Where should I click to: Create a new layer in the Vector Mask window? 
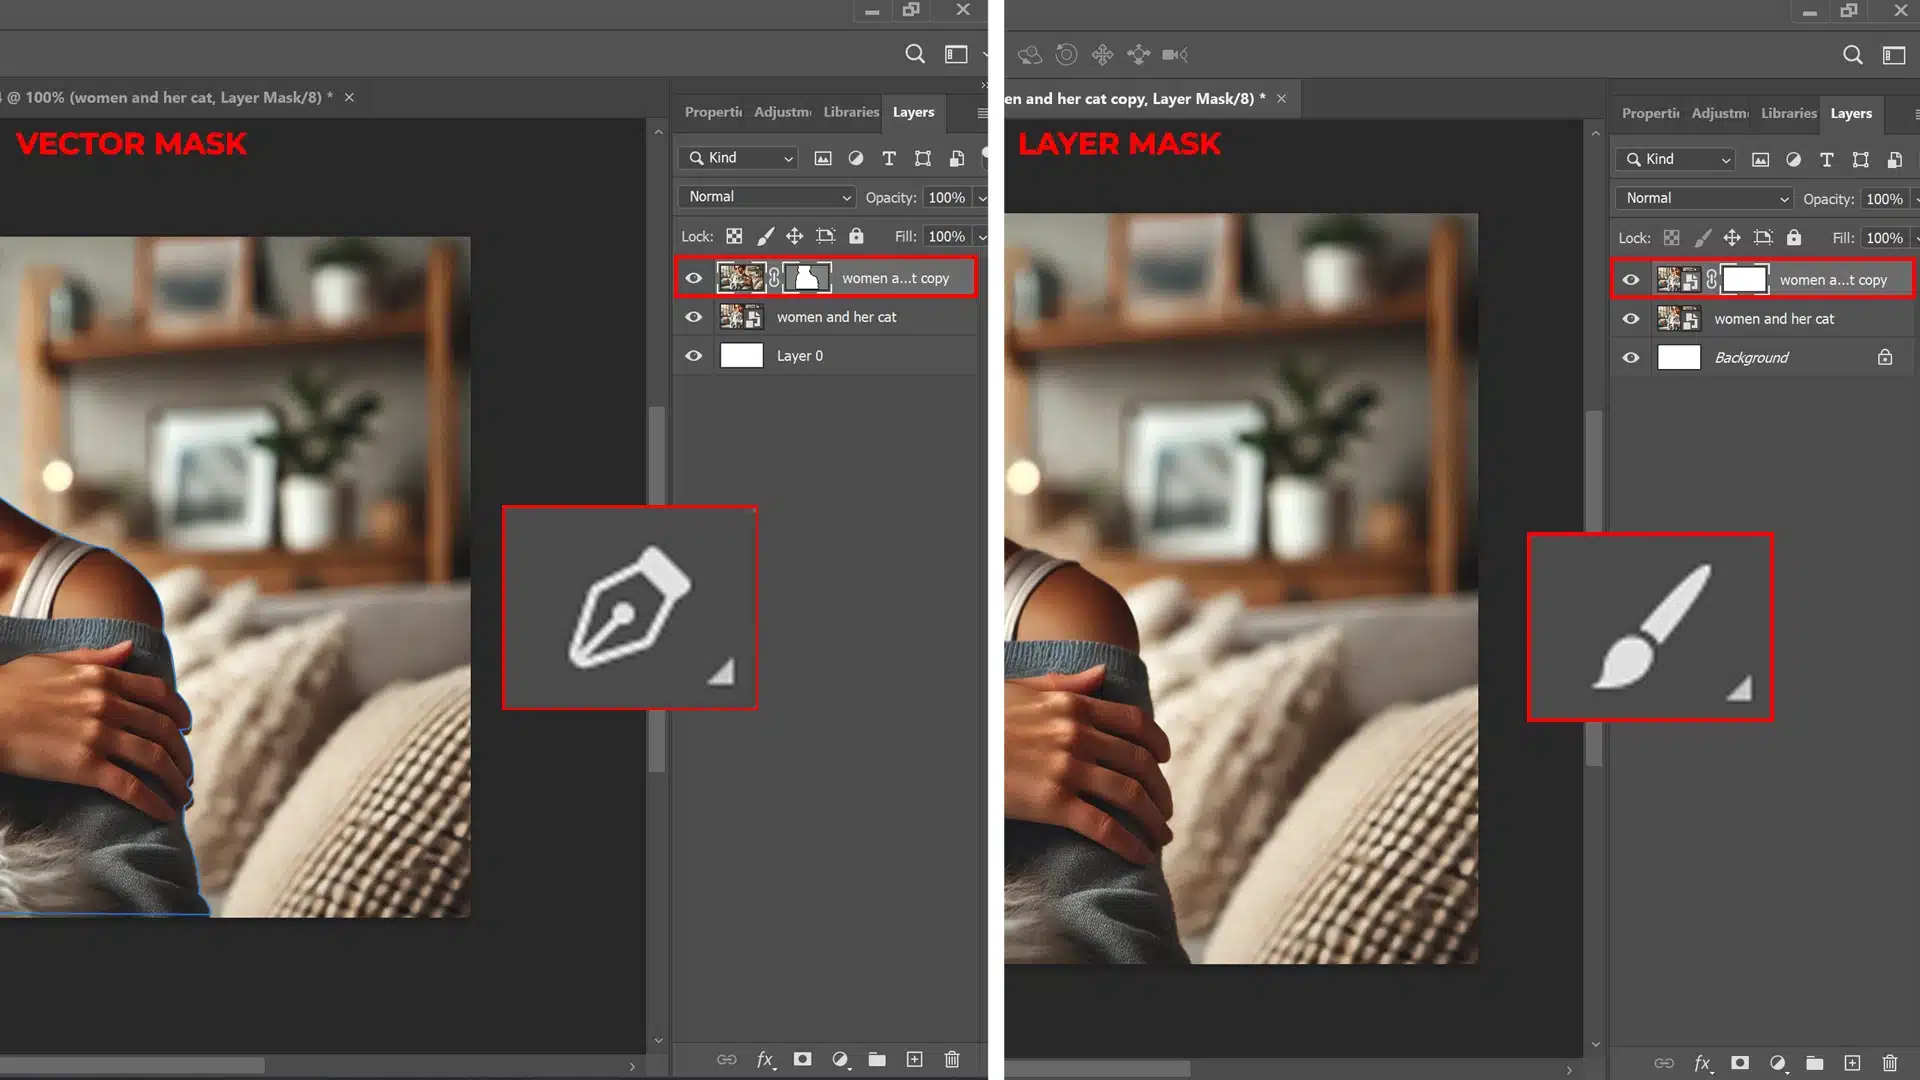pyautogui.click(x=914, y=1059)
